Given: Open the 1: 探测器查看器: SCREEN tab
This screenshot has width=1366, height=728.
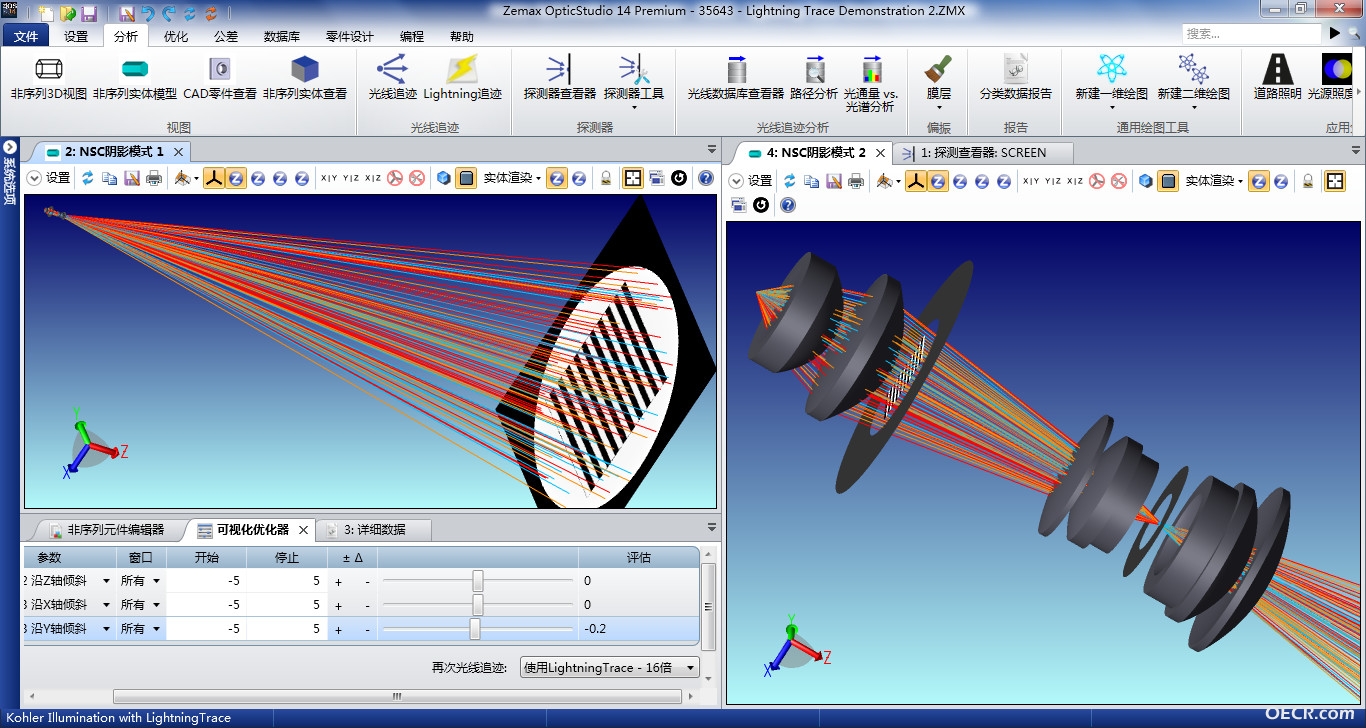Looking at the screenshot, I should coord(983,153).
